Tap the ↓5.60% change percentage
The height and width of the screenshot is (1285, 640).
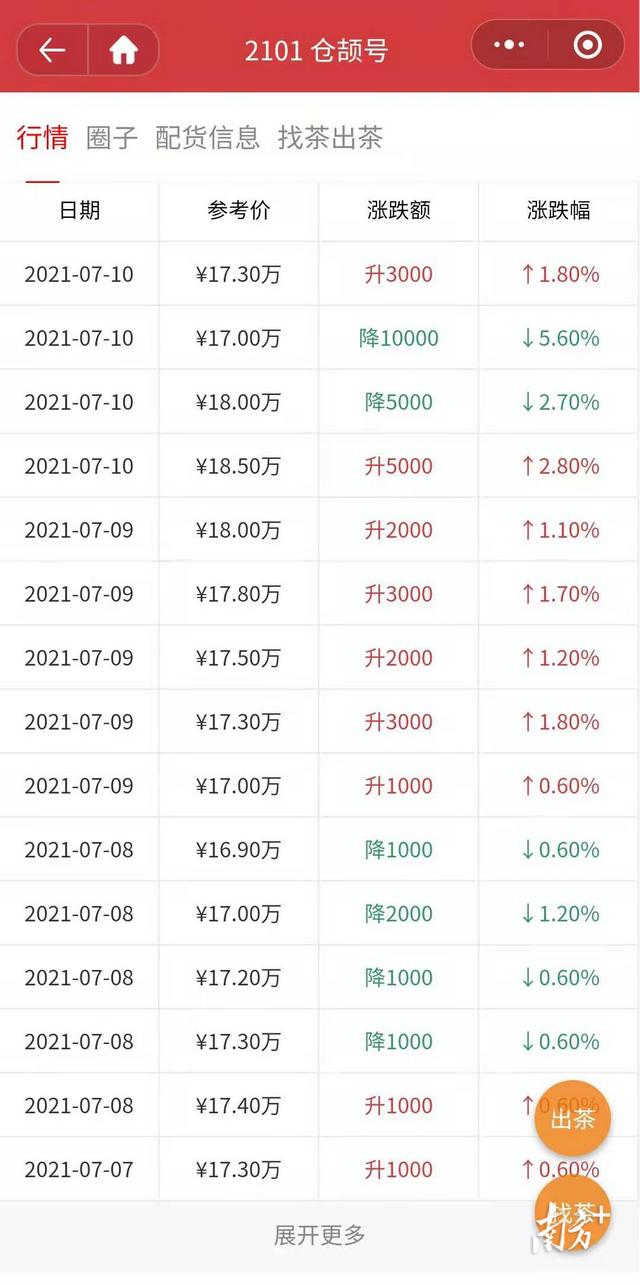pos(559,338)
